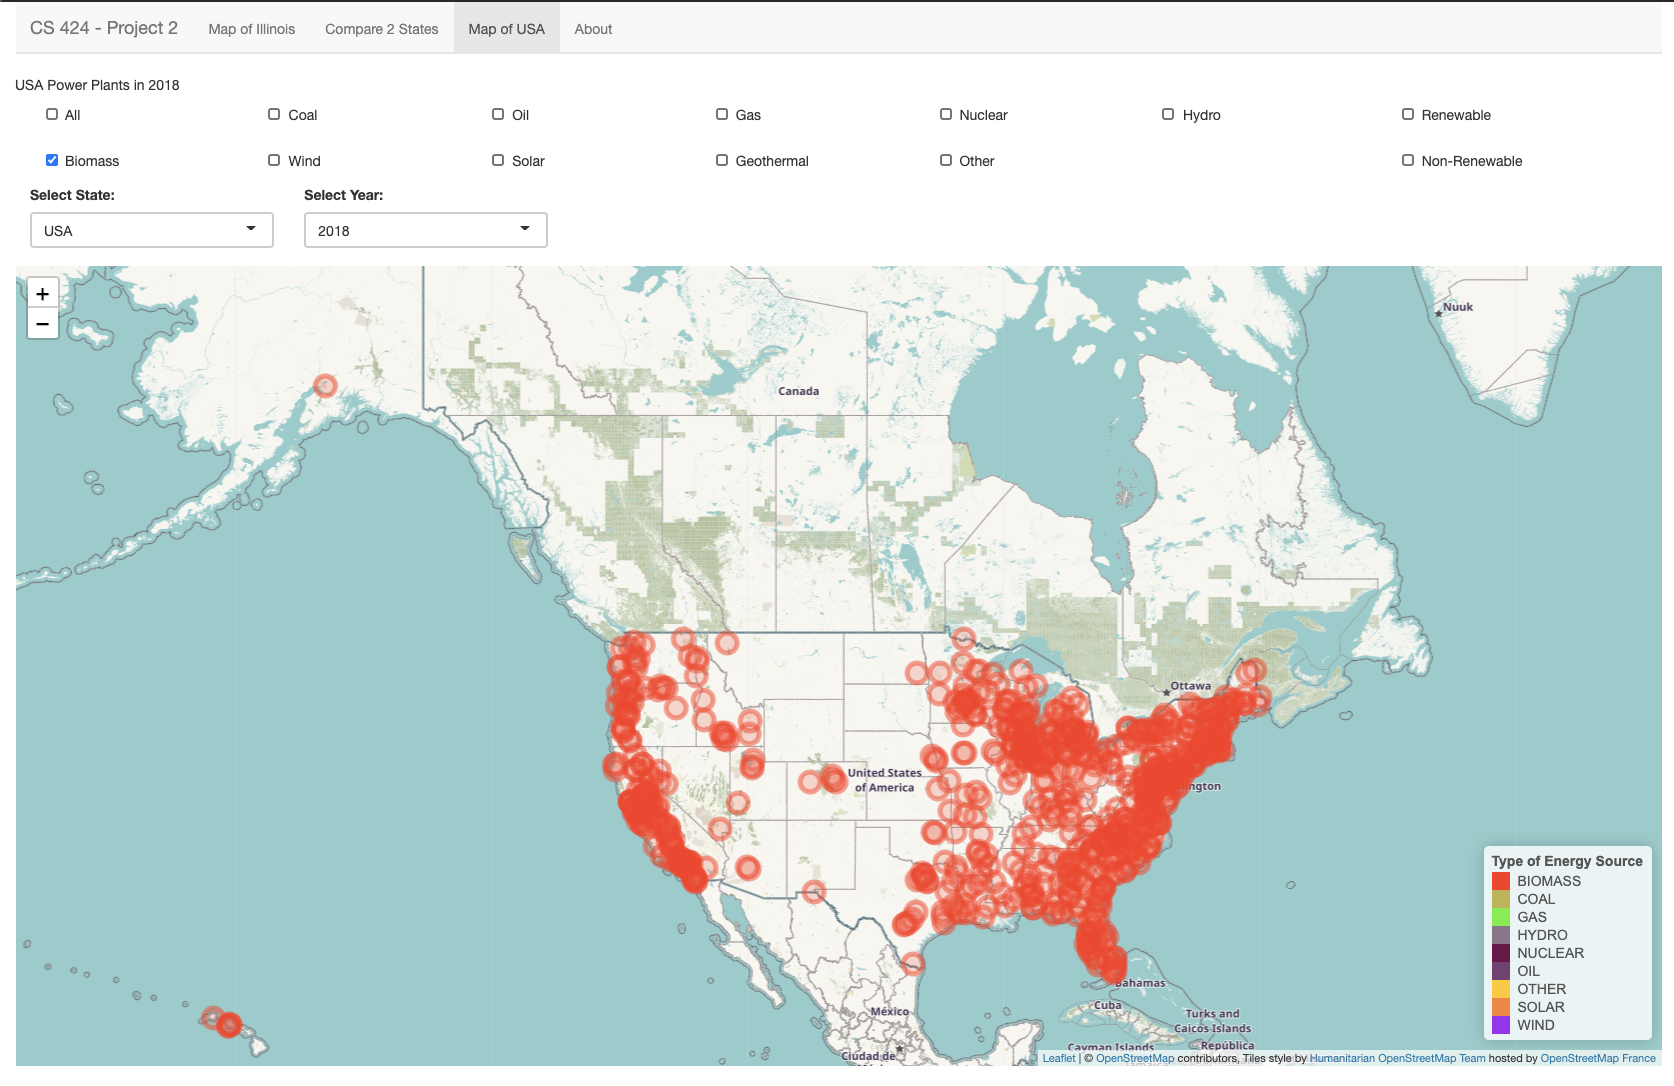Tick the Nuclear checkbox

(x=946, y=114)
